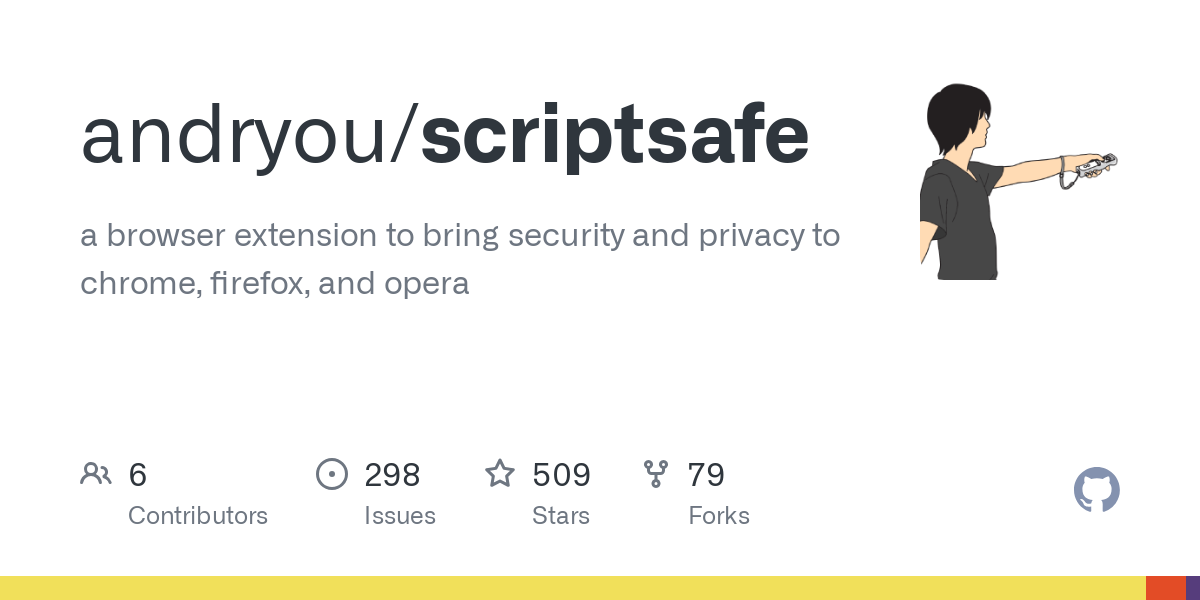Open the bold 'scriptsafe' repository name
The image size is (1200, 600).
pyautogui.click(x=614, y=136)
